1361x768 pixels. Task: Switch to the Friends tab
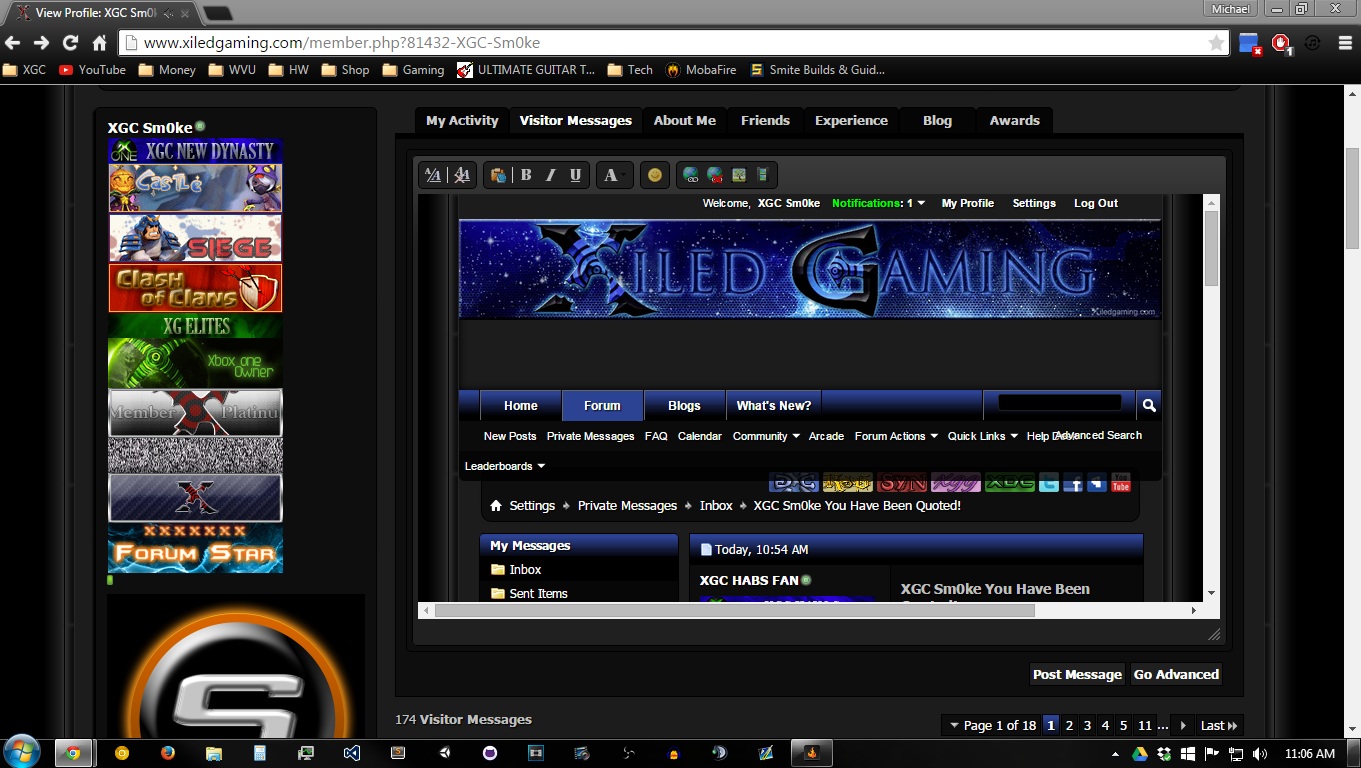pos(765,120)
